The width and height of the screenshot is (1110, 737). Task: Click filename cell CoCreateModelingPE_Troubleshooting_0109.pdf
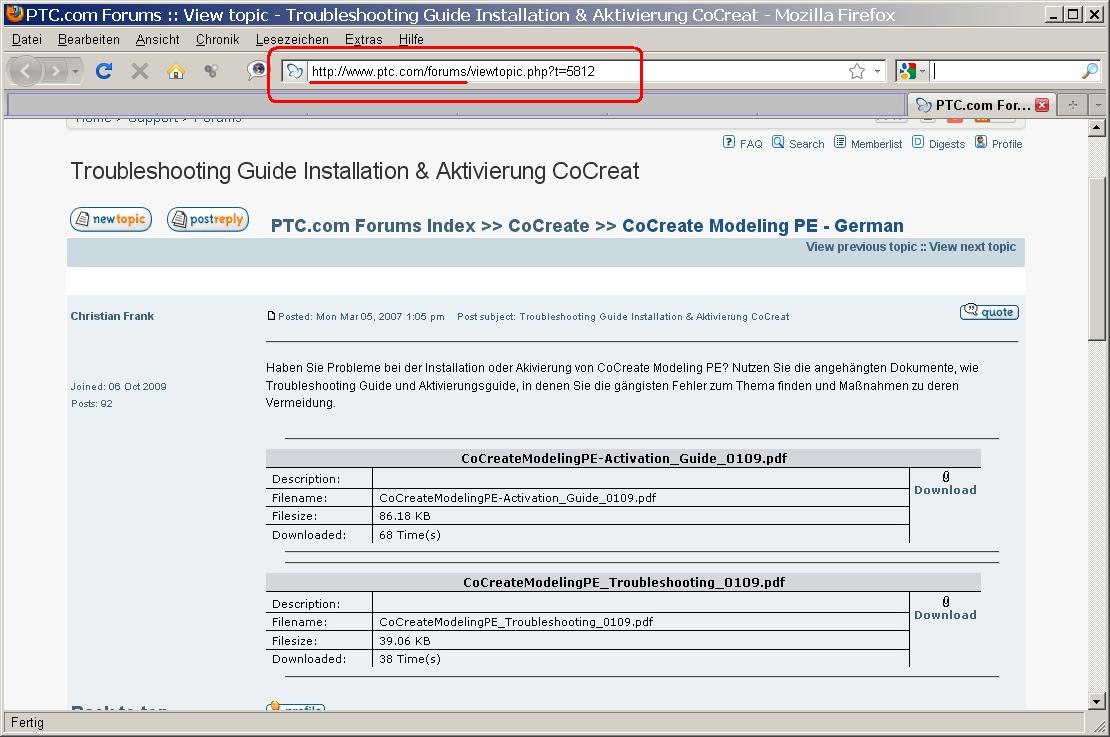tap(641, 622)
